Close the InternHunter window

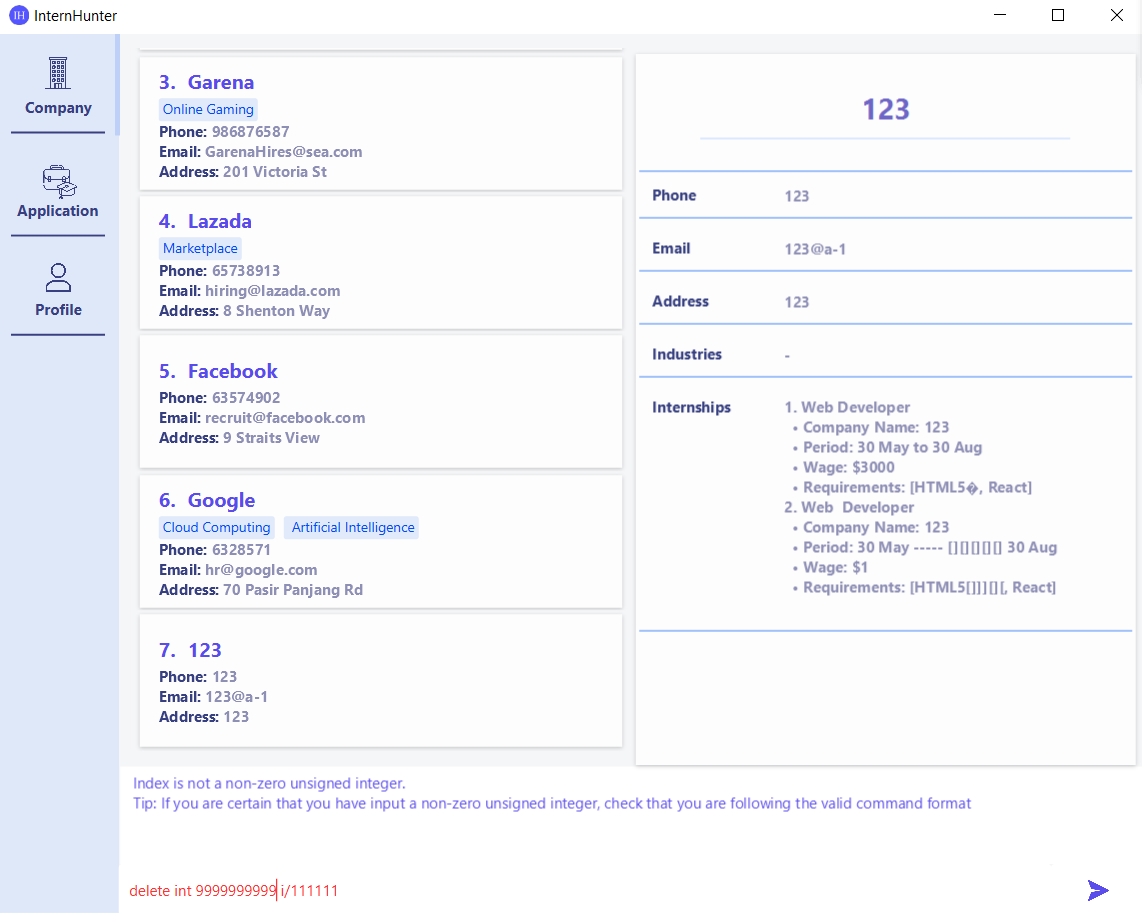click(x=1117, y=15)
